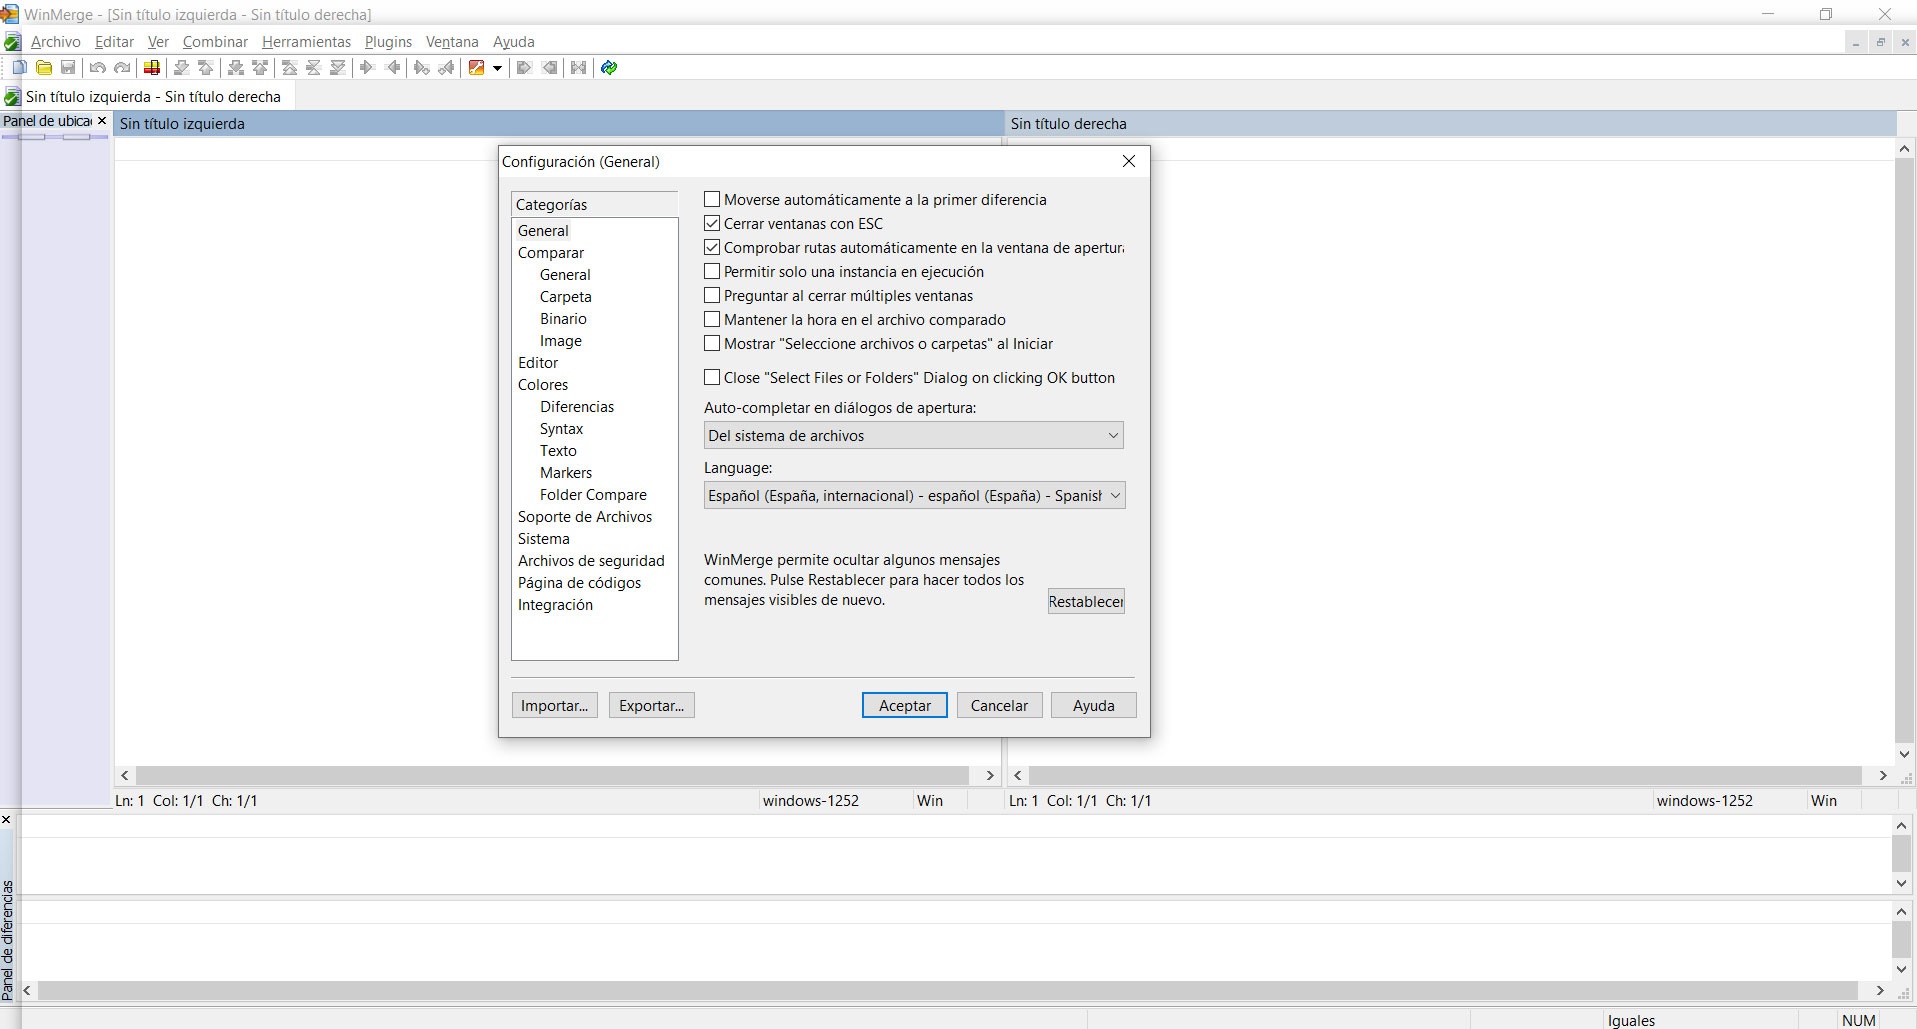The width and height of the screenshot is (1917, 1029).
Task: Click the right pane horizontal scrollbar track
Action: tap(1446, 776)
